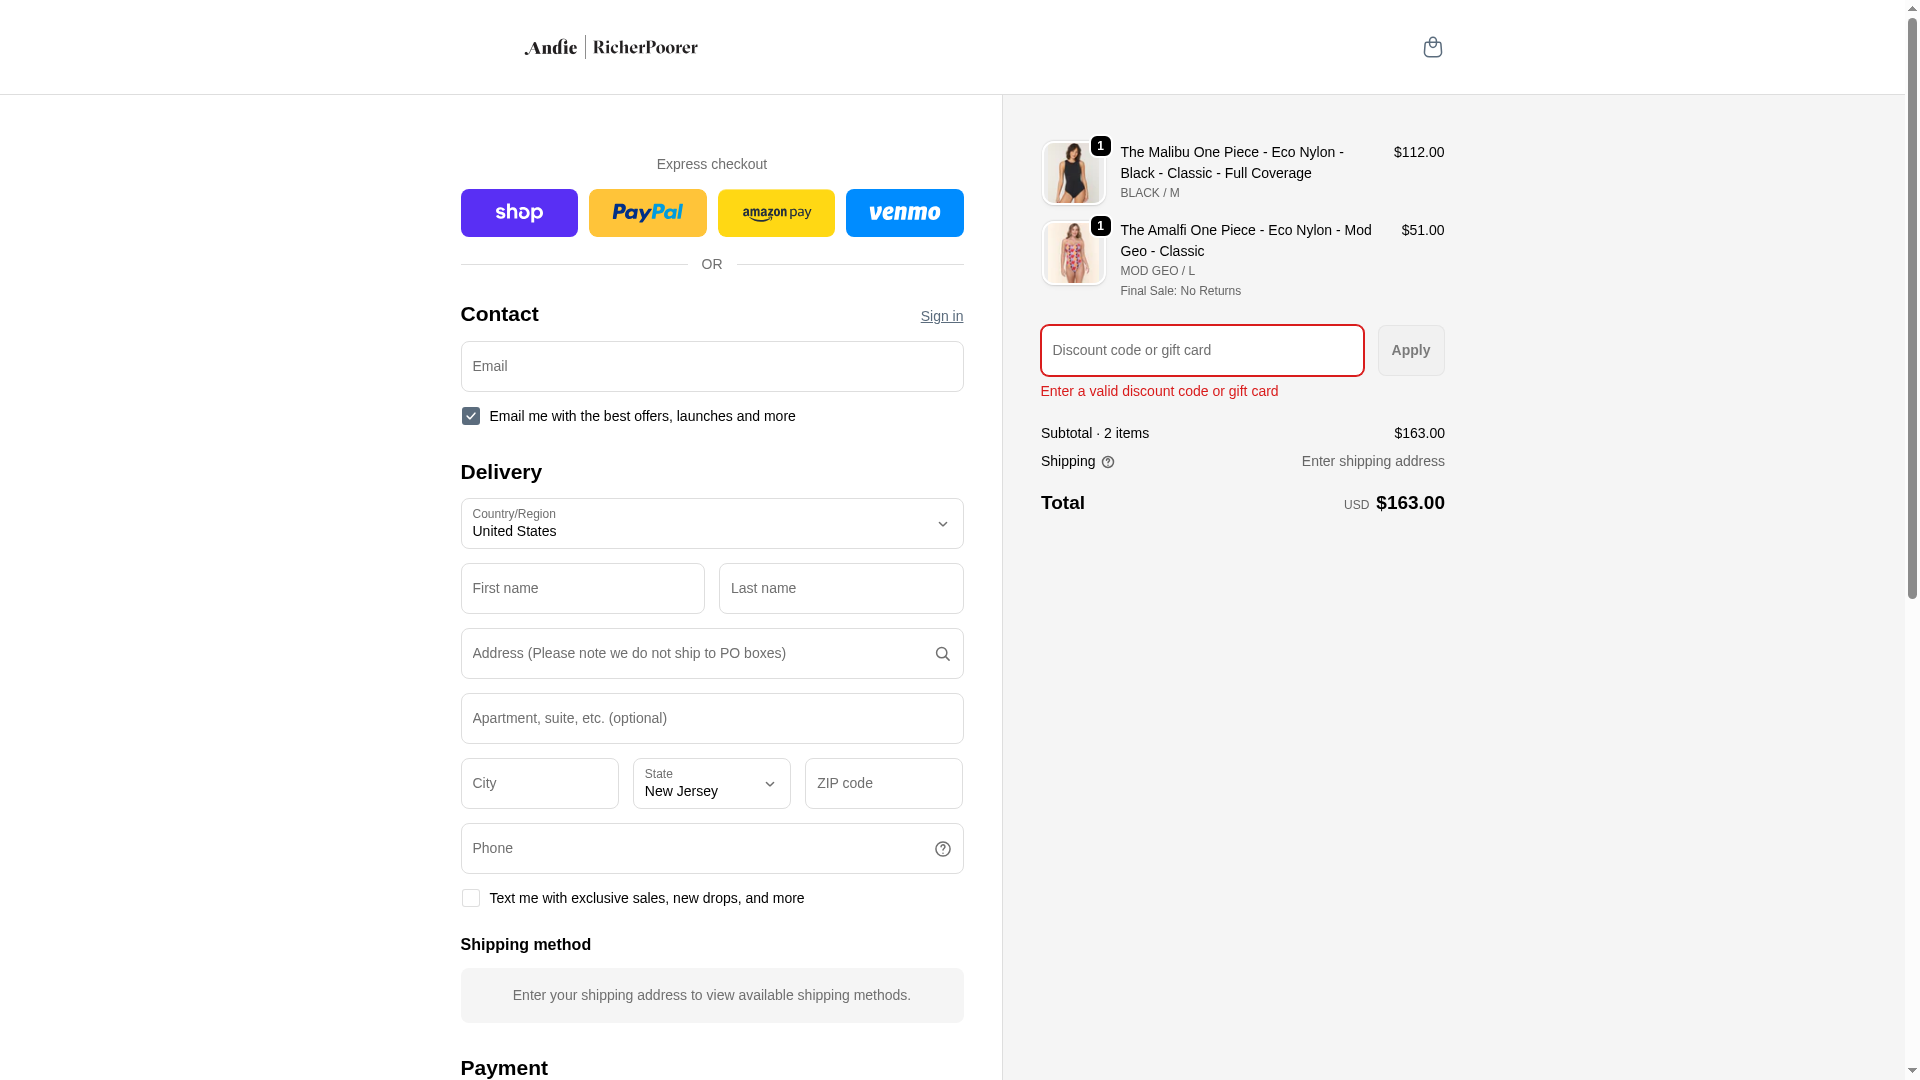Screen dimensions: 1920x1080
Task: Focus the discount code or gift card field
Action: (x=1201, y=350)
